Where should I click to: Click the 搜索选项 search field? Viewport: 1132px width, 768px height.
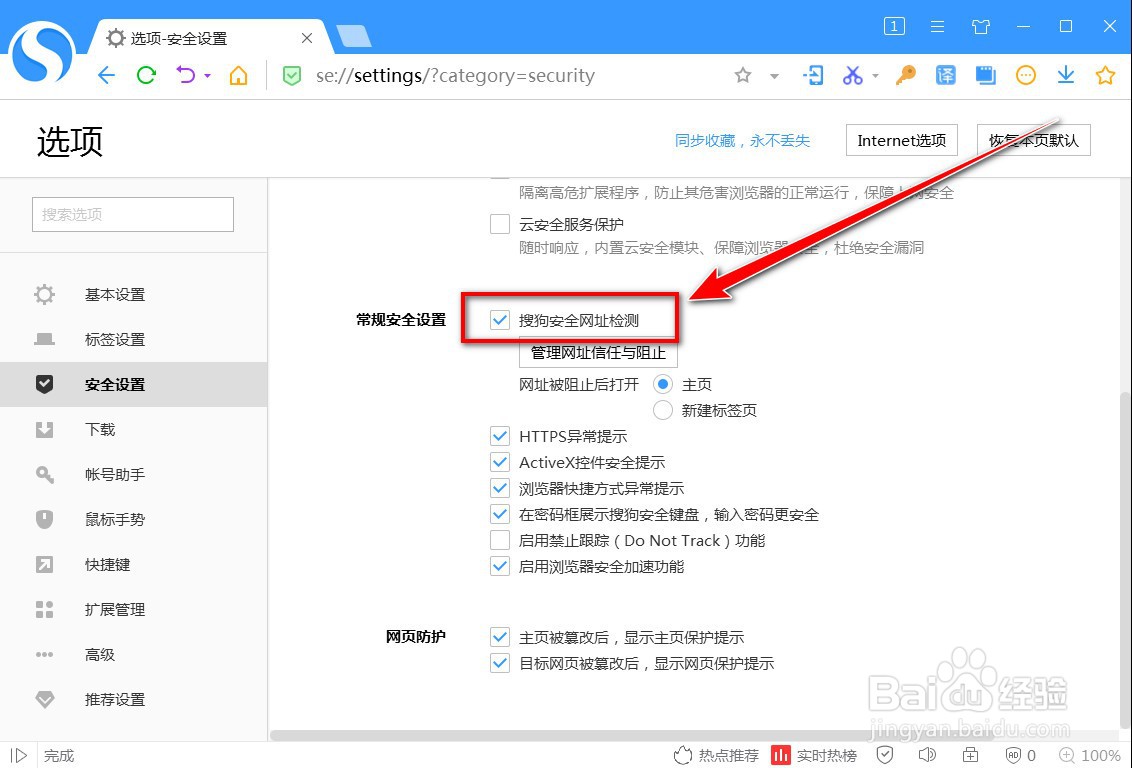133,214
